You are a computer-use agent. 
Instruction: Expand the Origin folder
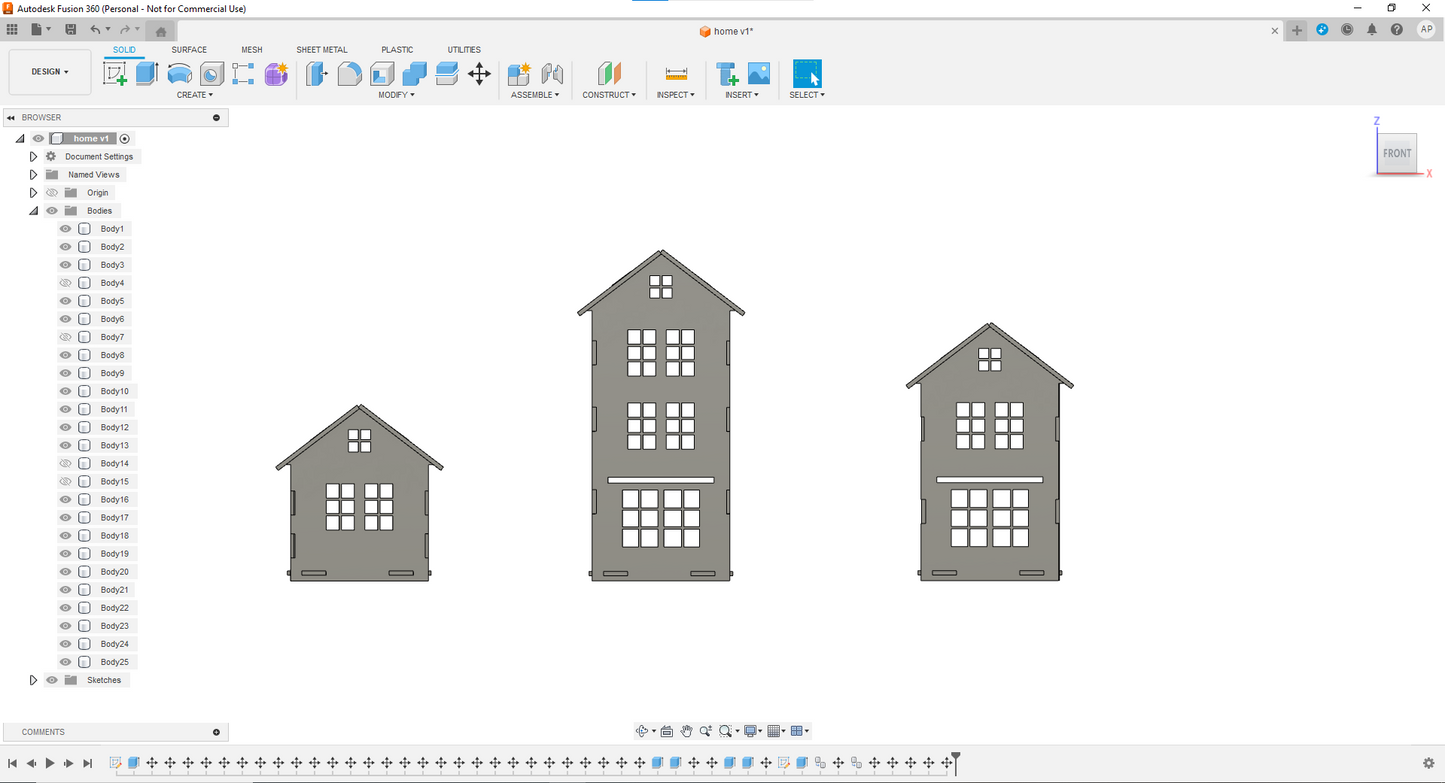tap(33, 193)
